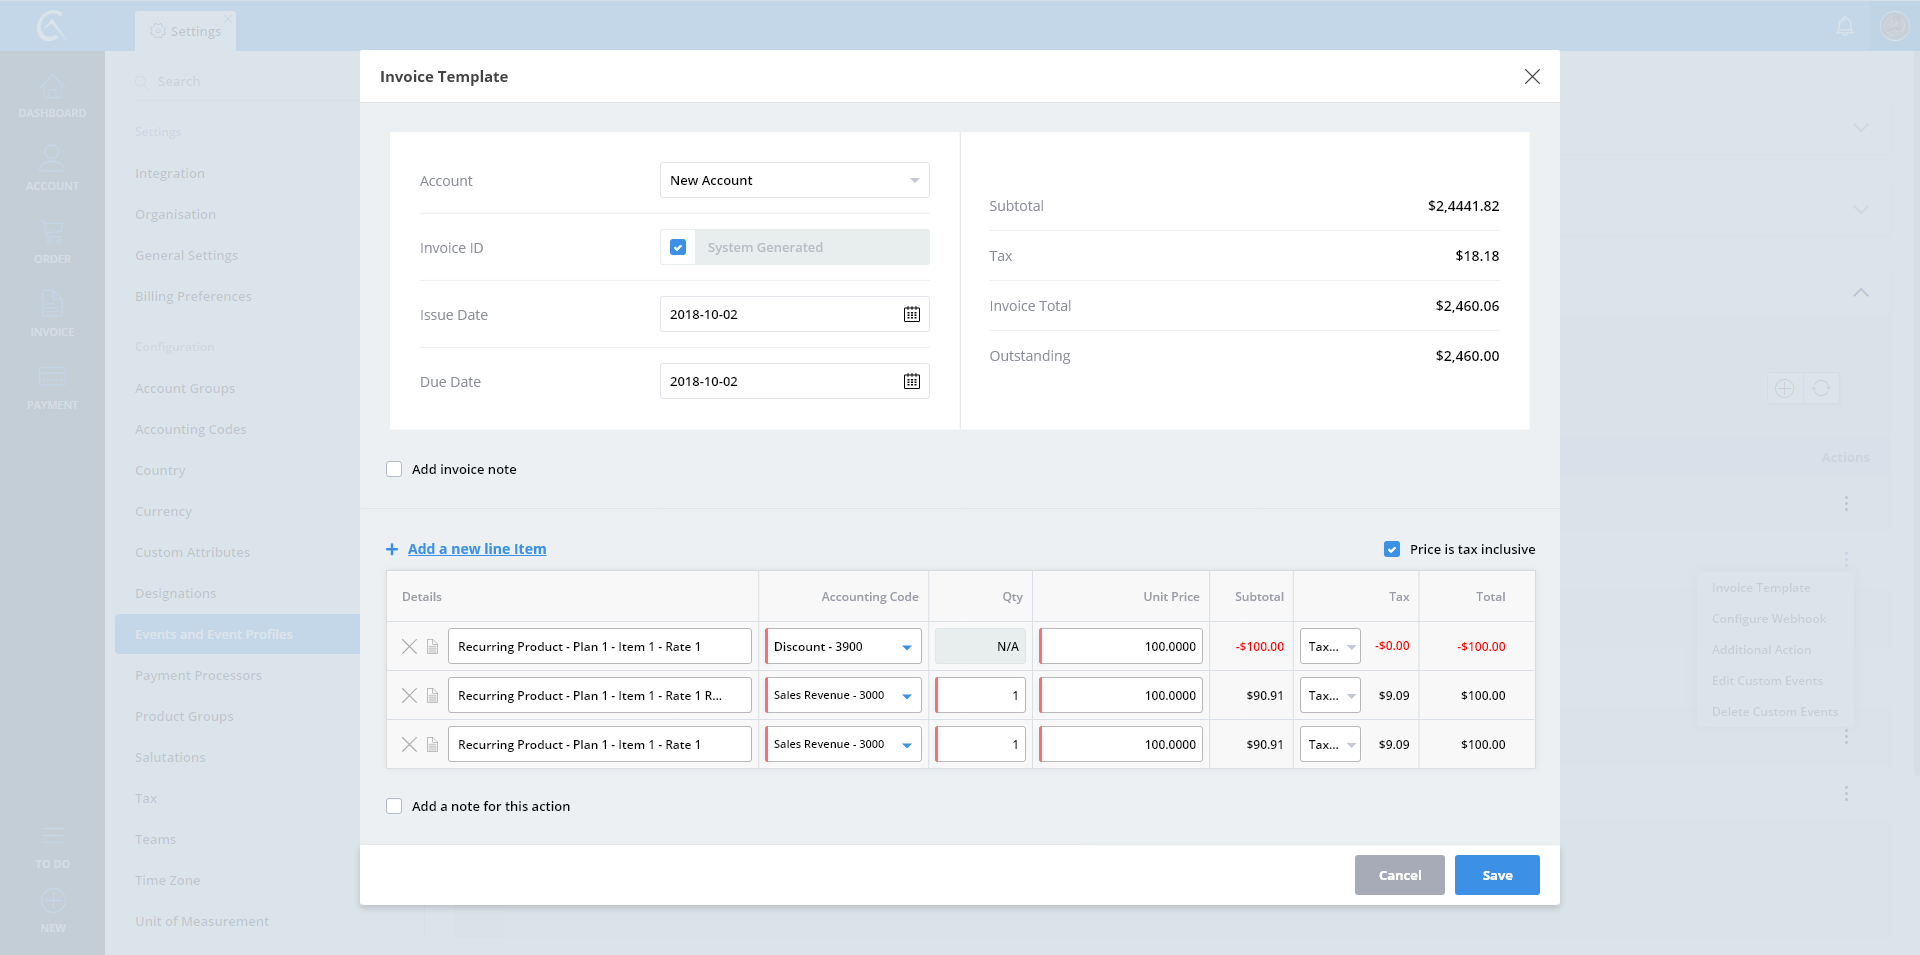
Task: Save the invoice template
Action: [1496, 875]
